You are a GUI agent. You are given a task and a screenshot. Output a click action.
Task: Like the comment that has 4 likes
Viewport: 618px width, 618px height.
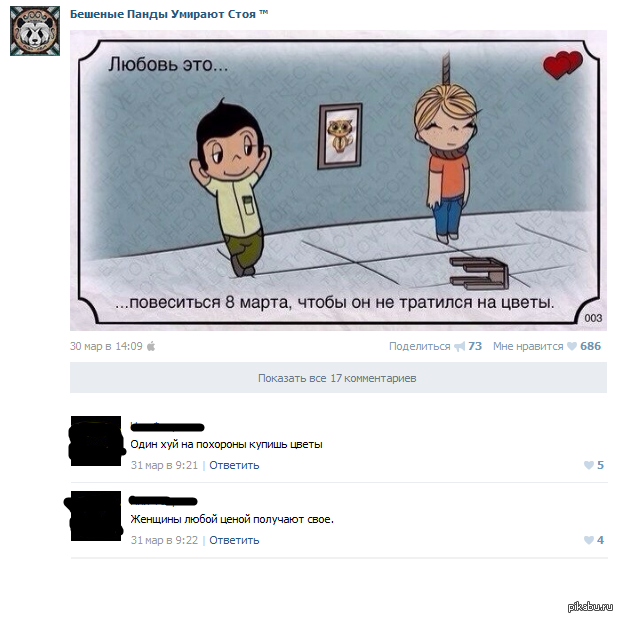(x=594, y=540)
